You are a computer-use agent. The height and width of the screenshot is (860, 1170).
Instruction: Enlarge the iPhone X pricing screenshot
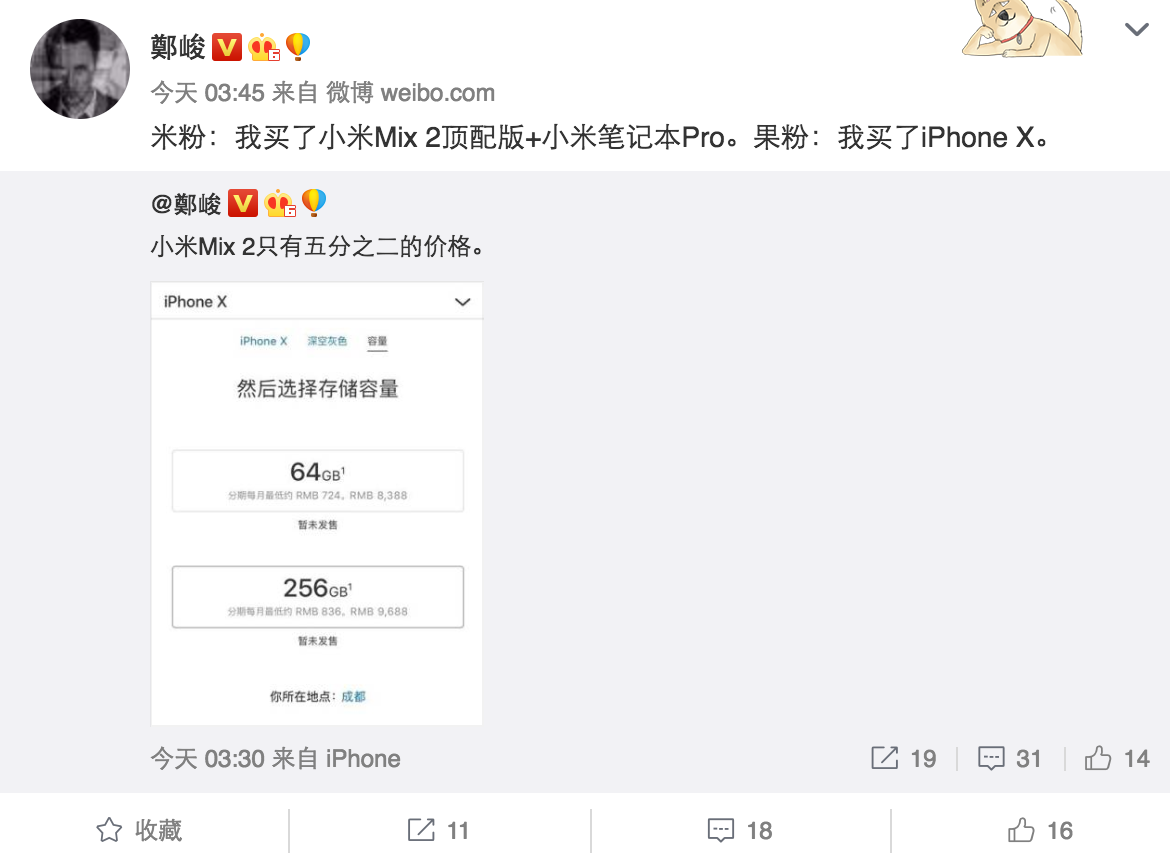[316, 503]
